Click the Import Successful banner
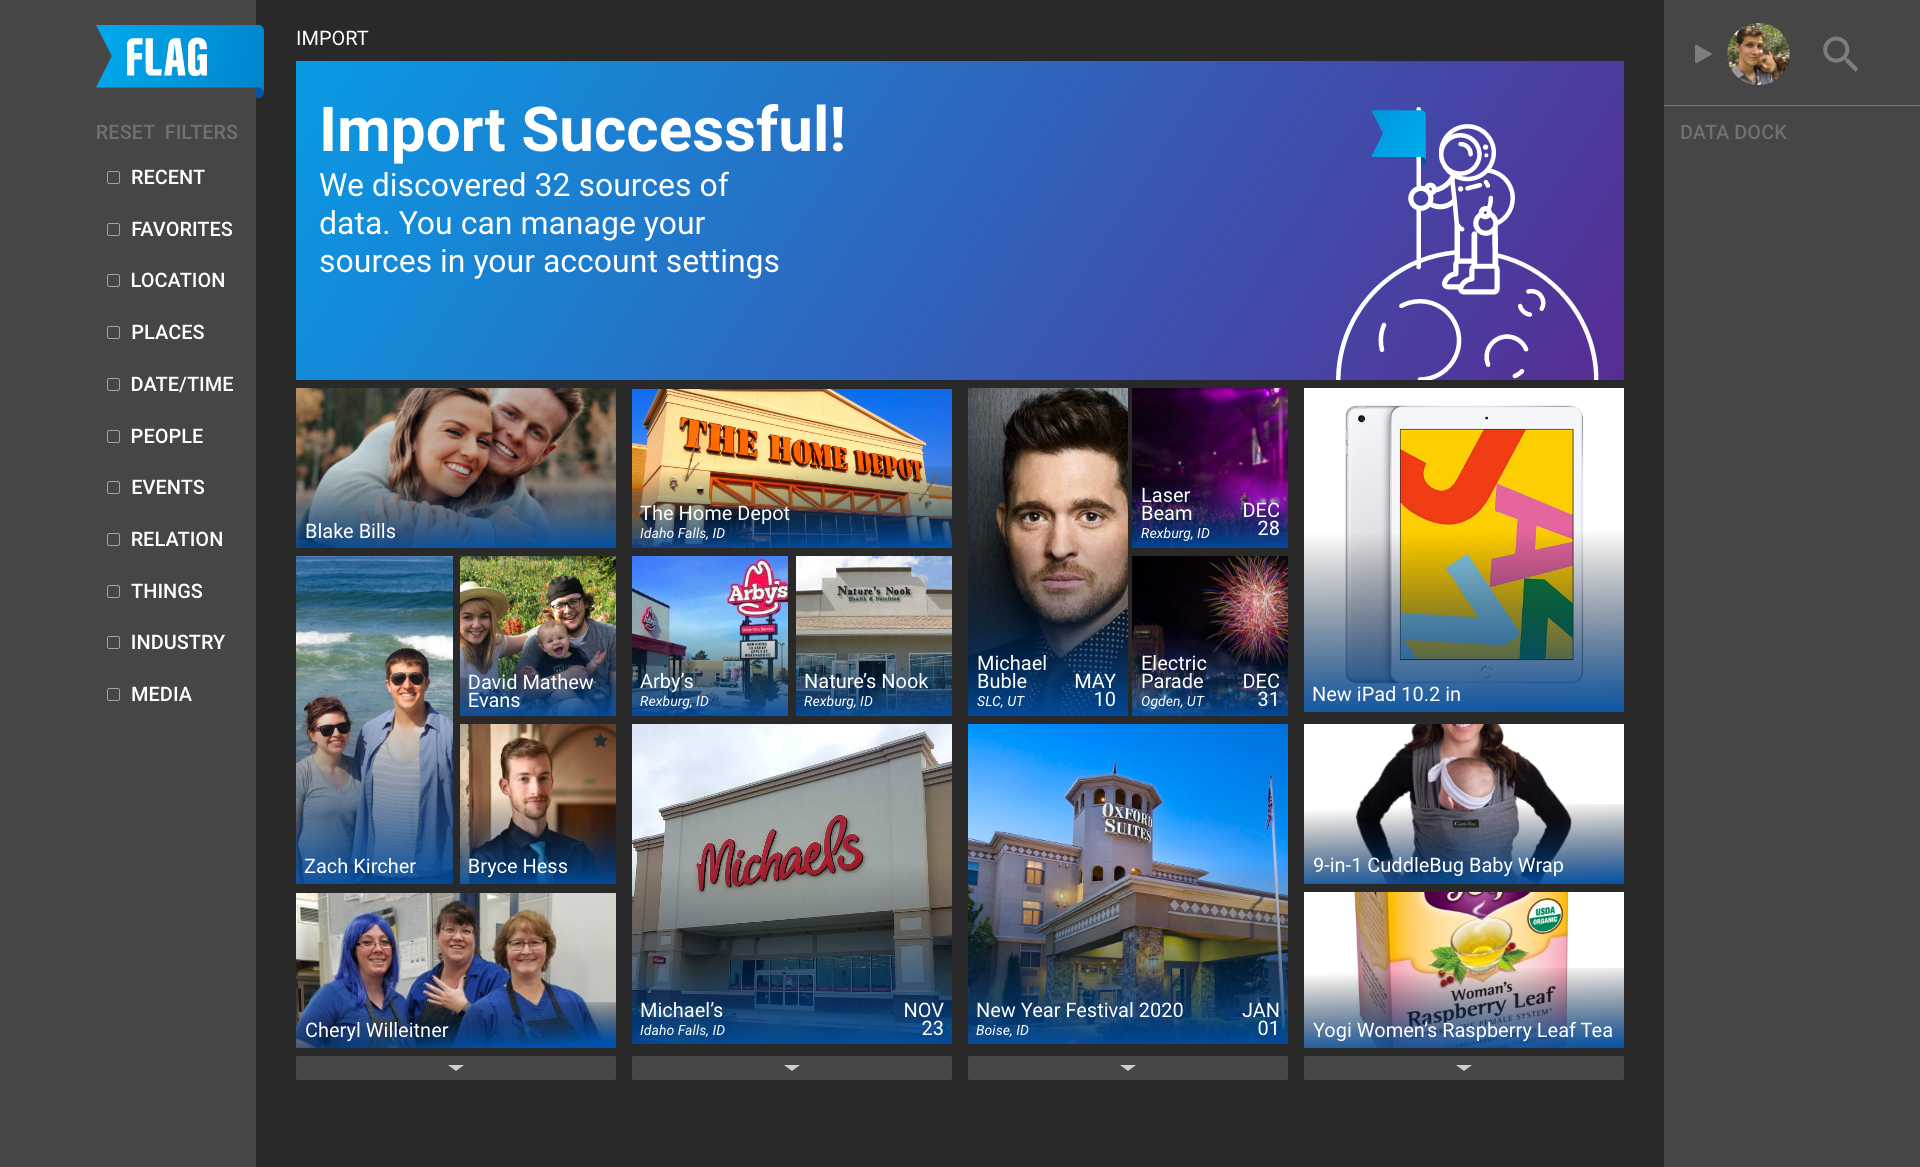Image resolution: width=1920 pixels, height=1167 pixels. click(x=960, y=220)
